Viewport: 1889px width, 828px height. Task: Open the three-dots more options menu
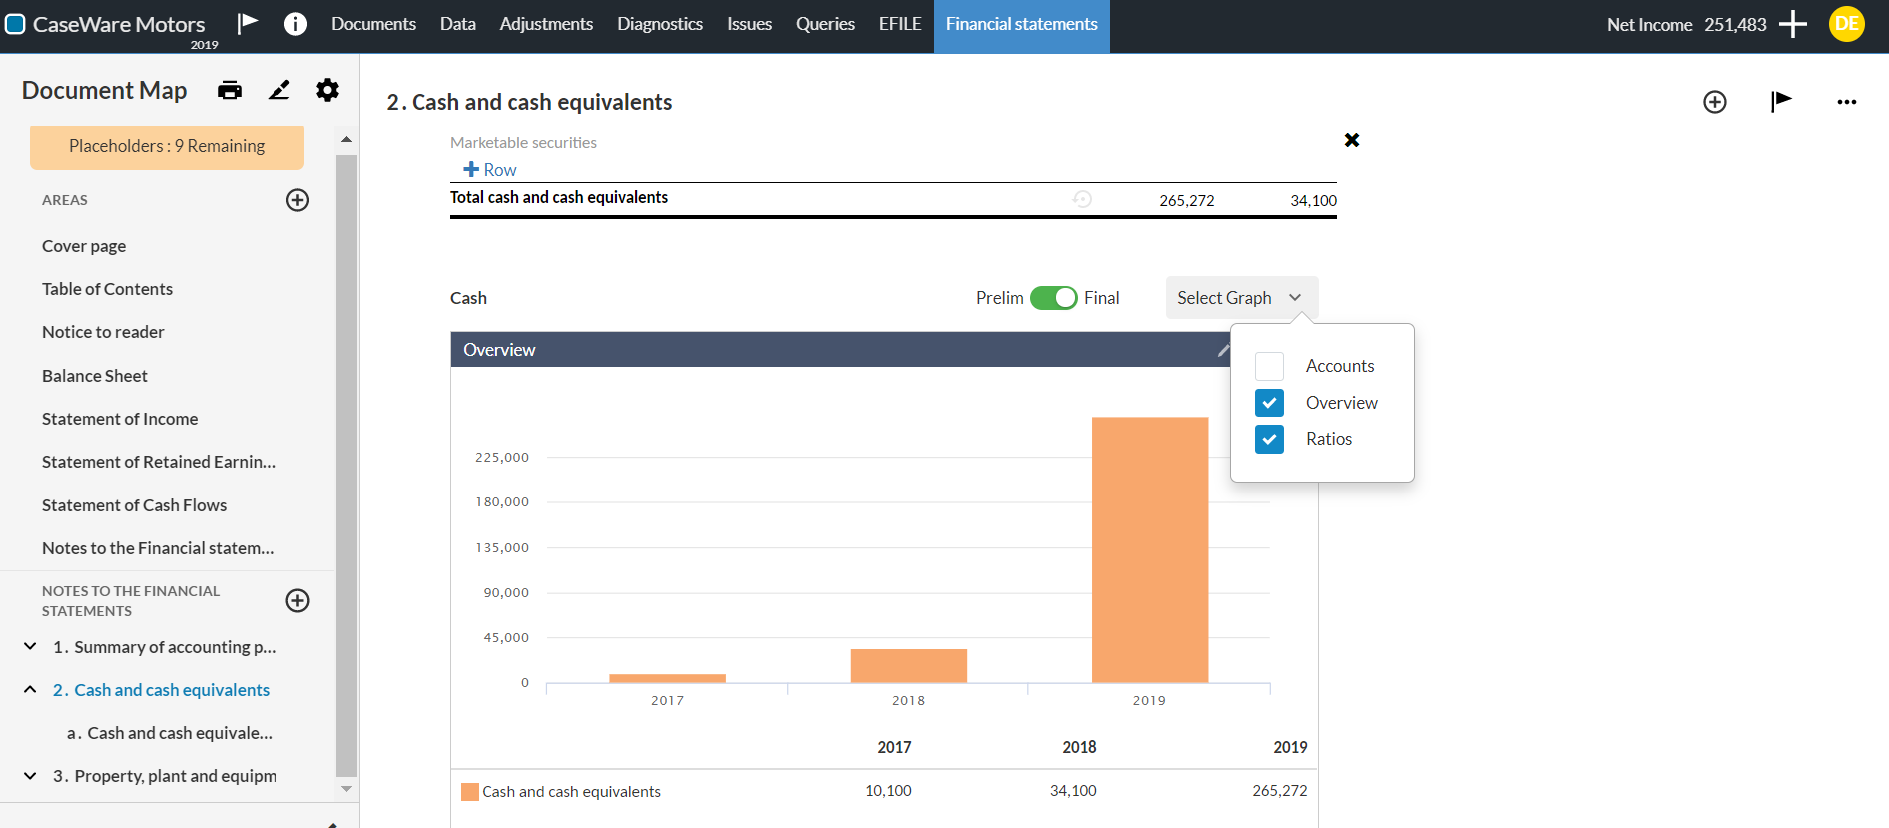pos(1846,102)
